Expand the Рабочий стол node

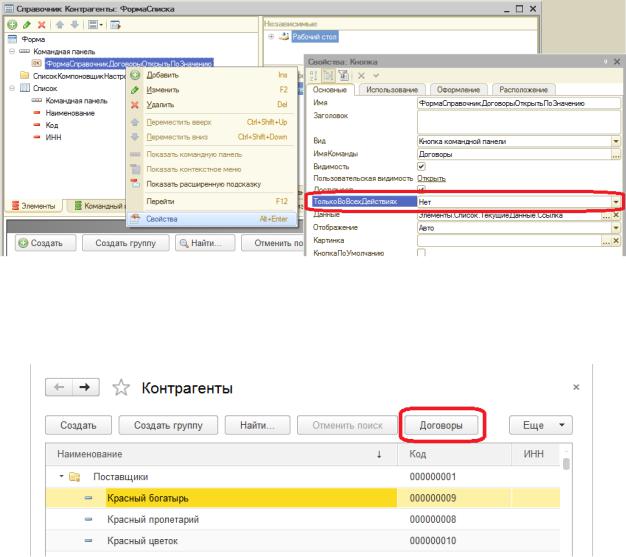[x=271, y=36]
